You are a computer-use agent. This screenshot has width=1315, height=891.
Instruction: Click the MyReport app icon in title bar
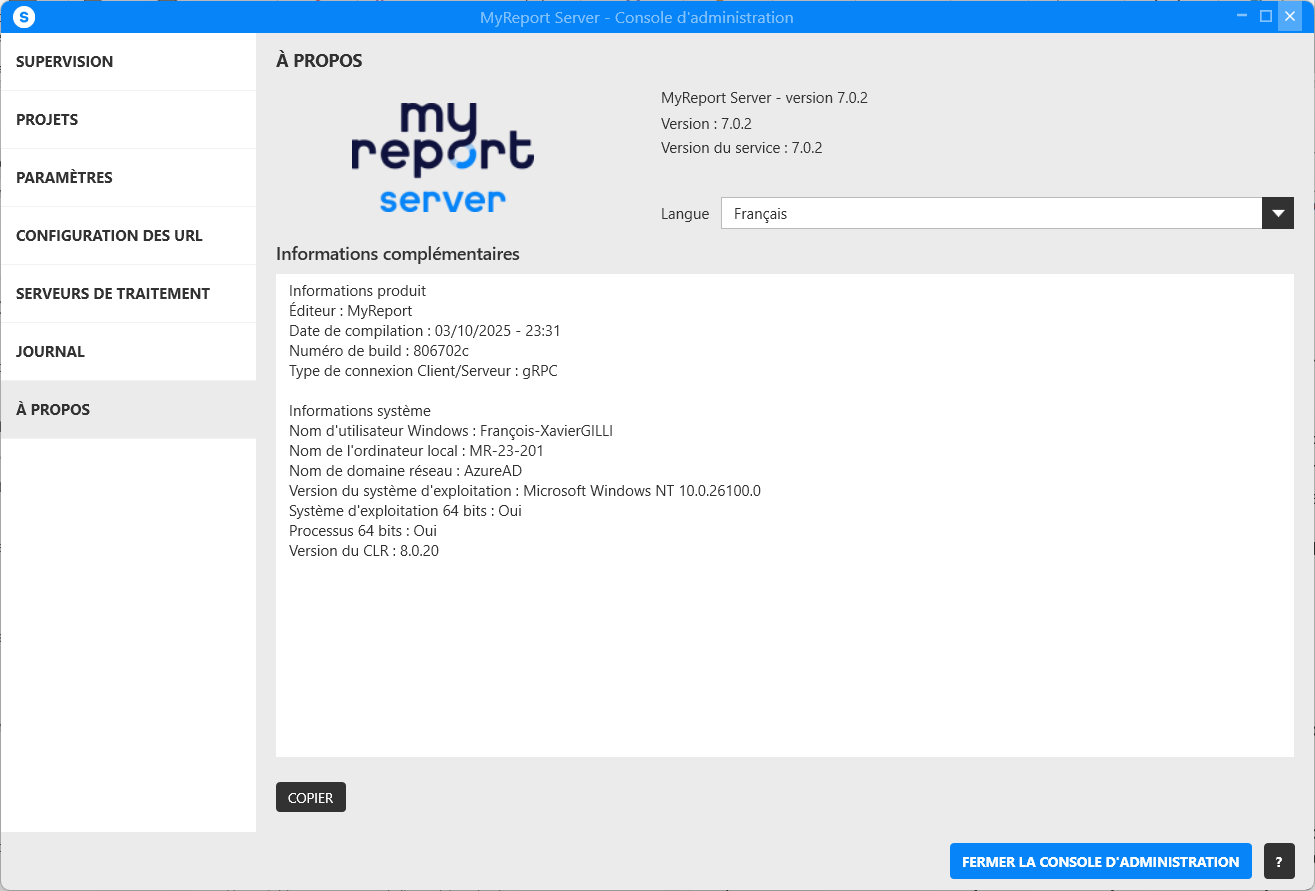[24, 17]
